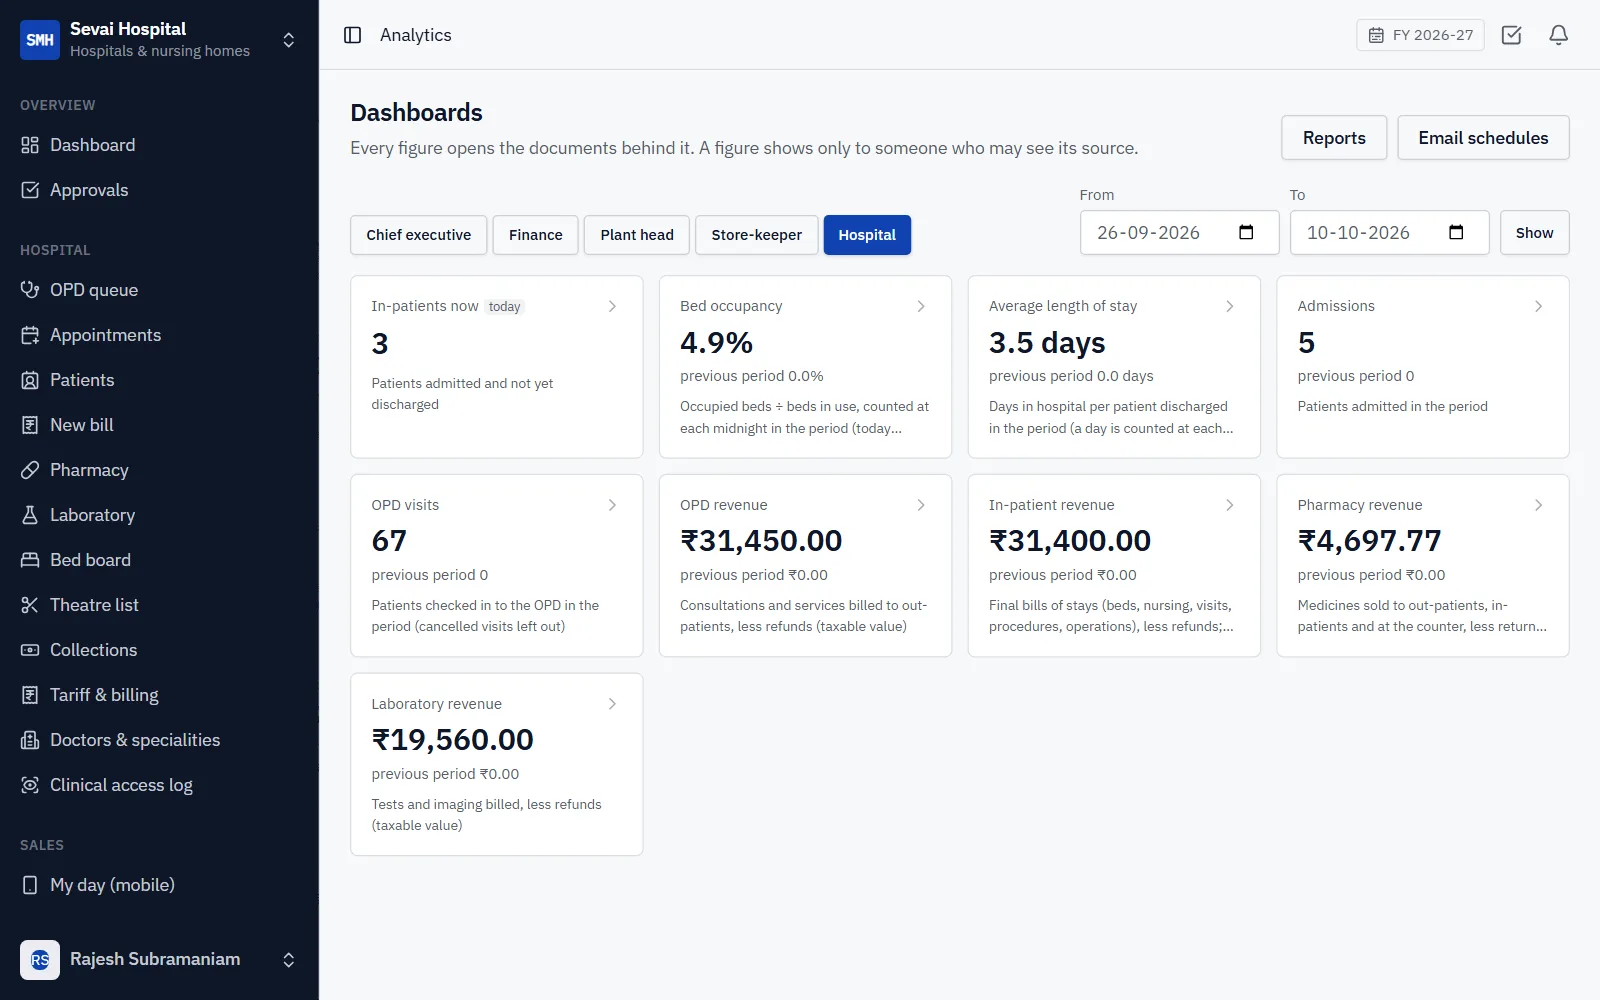Open the In-patients now card chevron
This screenshot has width=1600, height=1000.
[612, 306]
